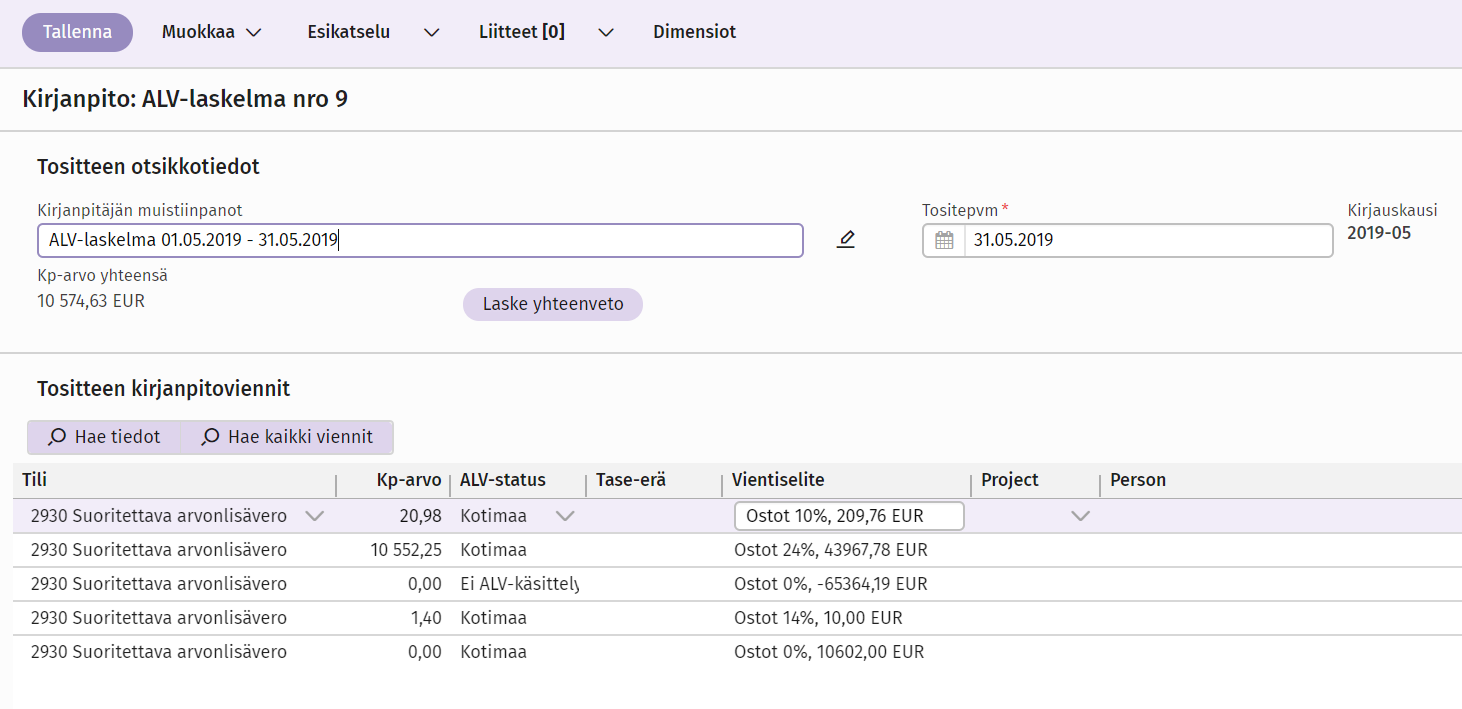The image size is (1462, 709).
Task: Click the pencil edit icon beside notes field
Action: click(x=846, y=240)
